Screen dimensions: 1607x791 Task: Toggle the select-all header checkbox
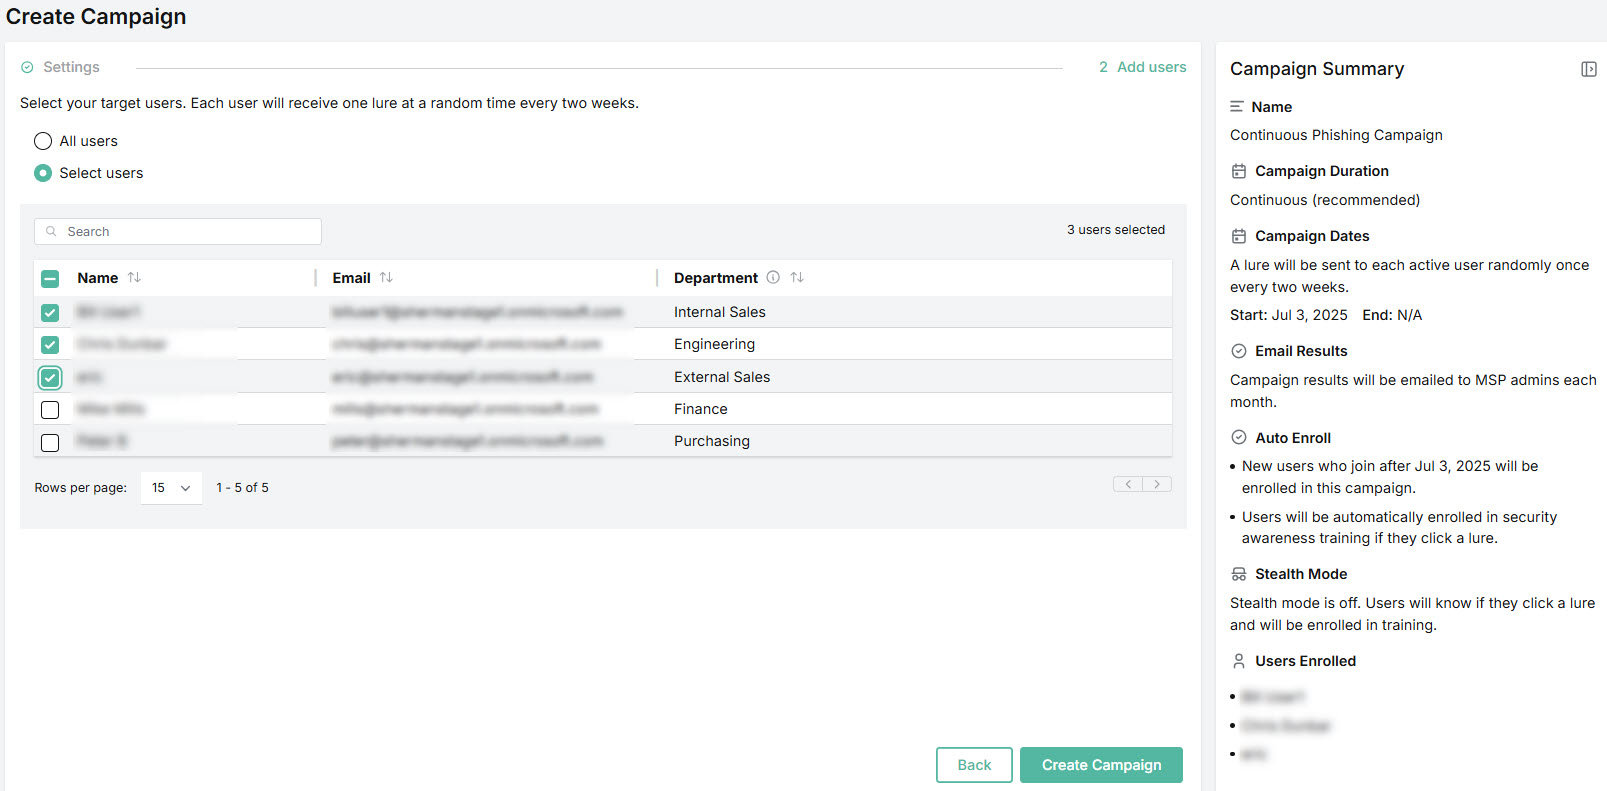[x=50, y=279]
